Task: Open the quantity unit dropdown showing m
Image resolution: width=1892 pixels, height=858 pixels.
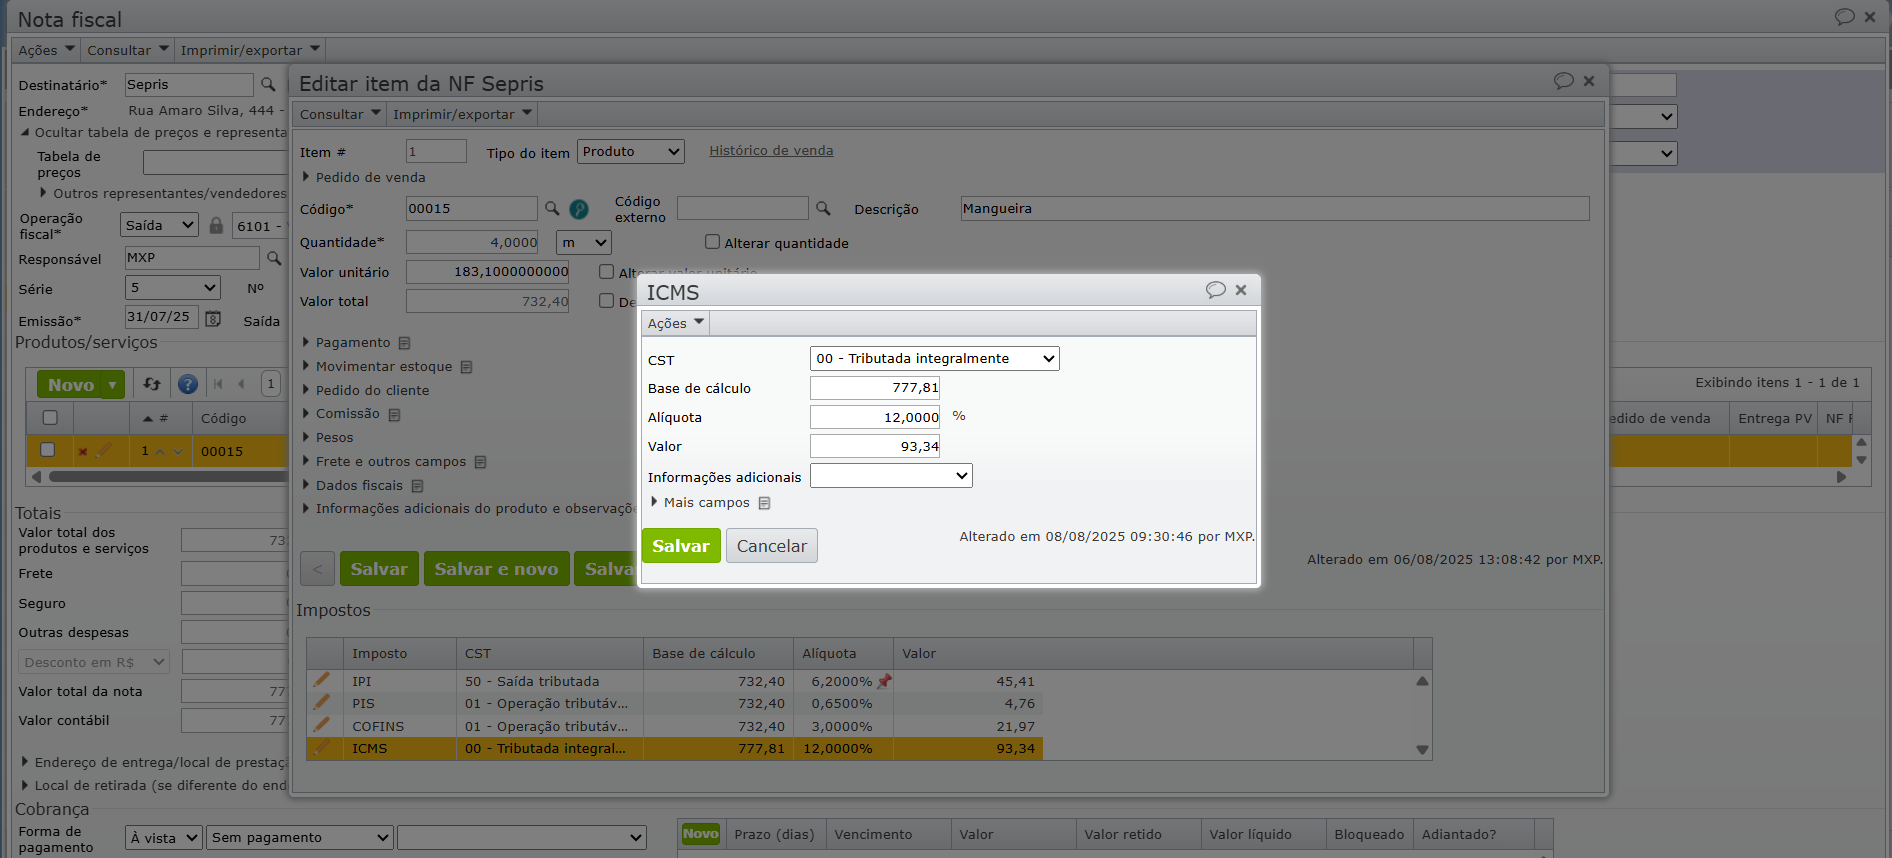Action: point(584,242)
